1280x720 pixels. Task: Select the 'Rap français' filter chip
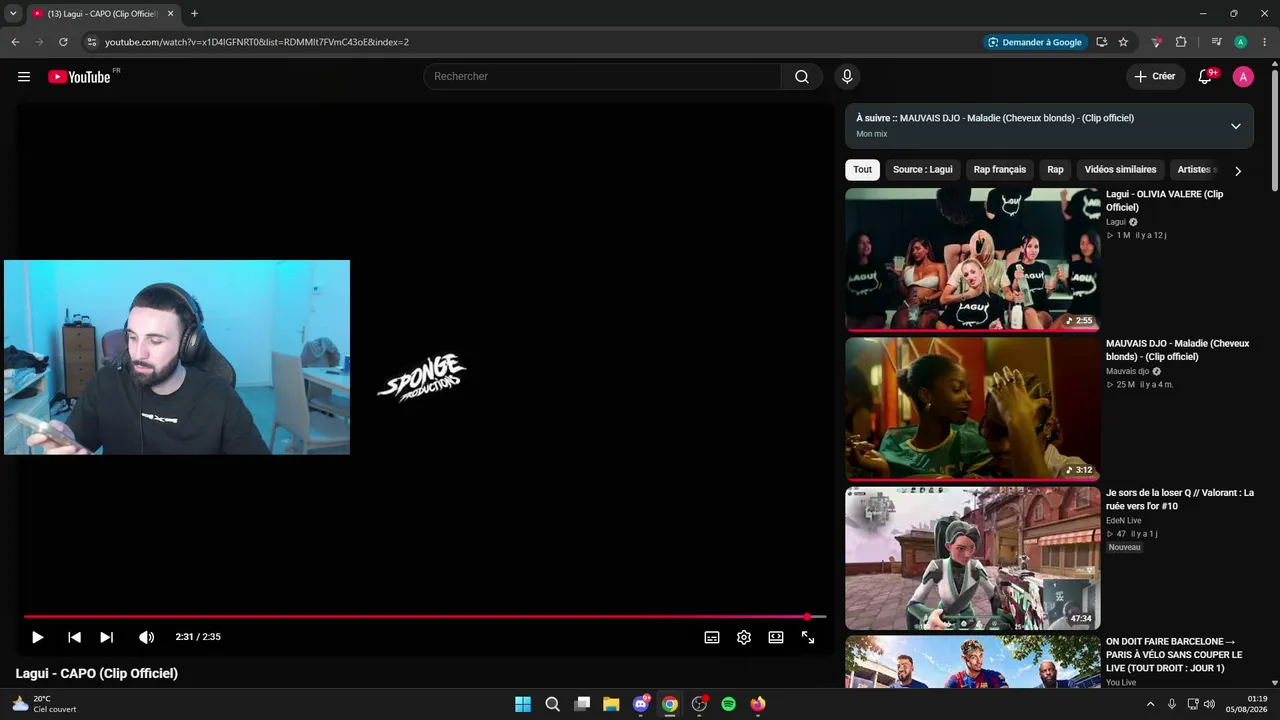click(1000, 170)
